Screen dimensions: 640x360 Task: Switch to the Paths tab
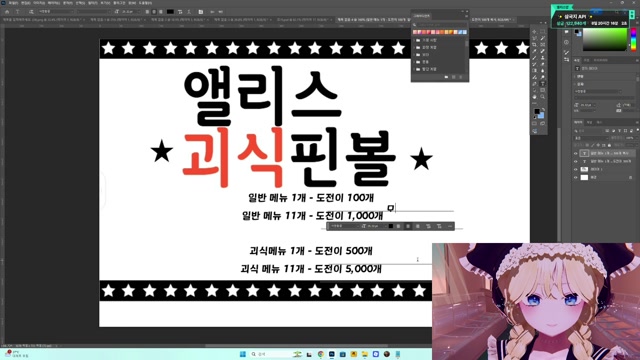(599, 122)
